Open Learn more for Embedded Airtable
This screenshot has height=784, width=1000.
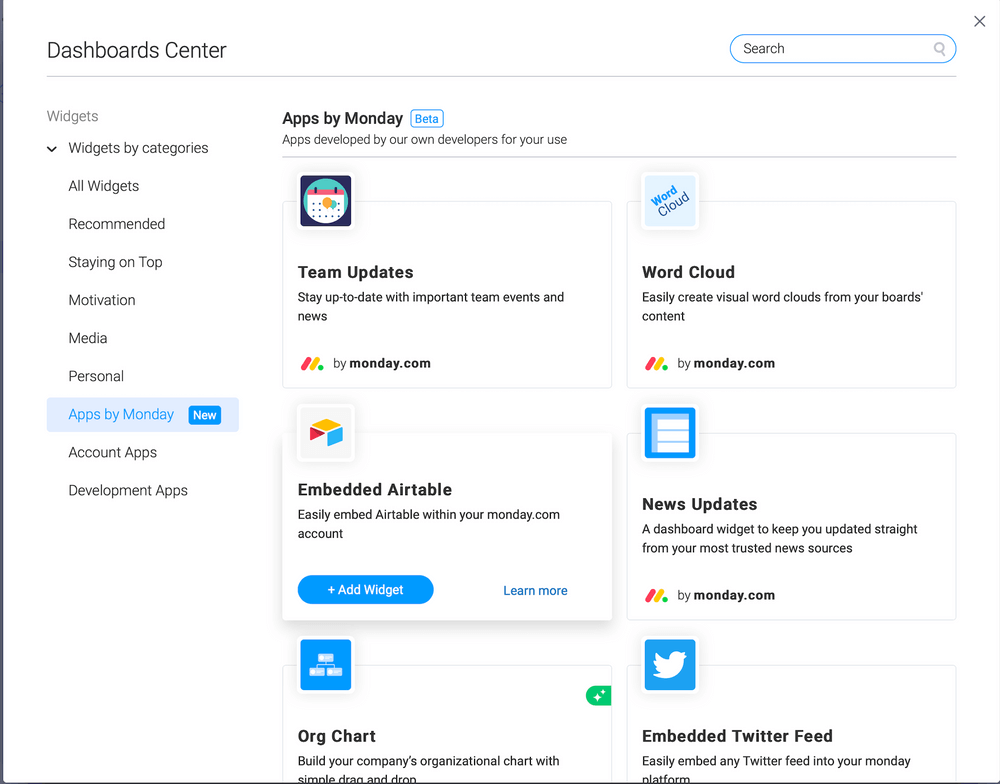point(535,591)
